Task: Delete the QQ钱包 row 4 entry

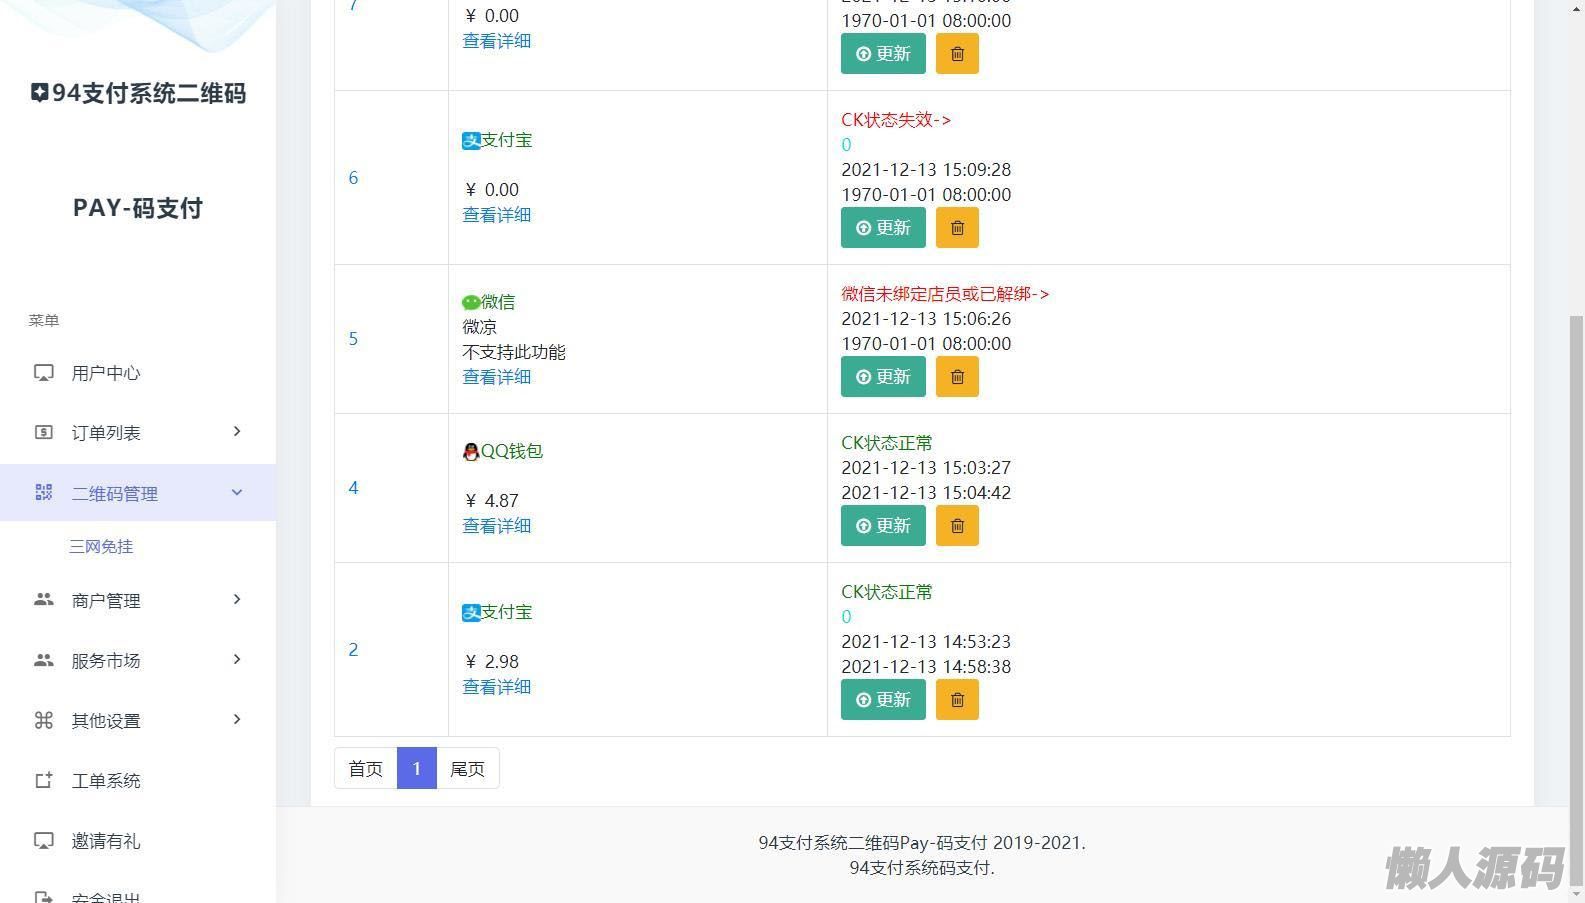Action: click(957, 526)
